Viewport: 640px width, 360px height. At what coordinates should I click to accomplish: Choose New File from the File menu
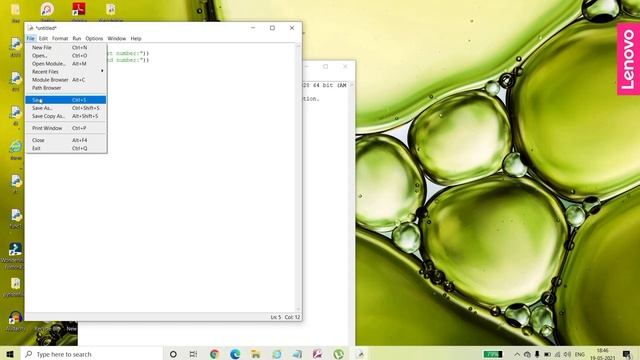(x=66, y=48)
